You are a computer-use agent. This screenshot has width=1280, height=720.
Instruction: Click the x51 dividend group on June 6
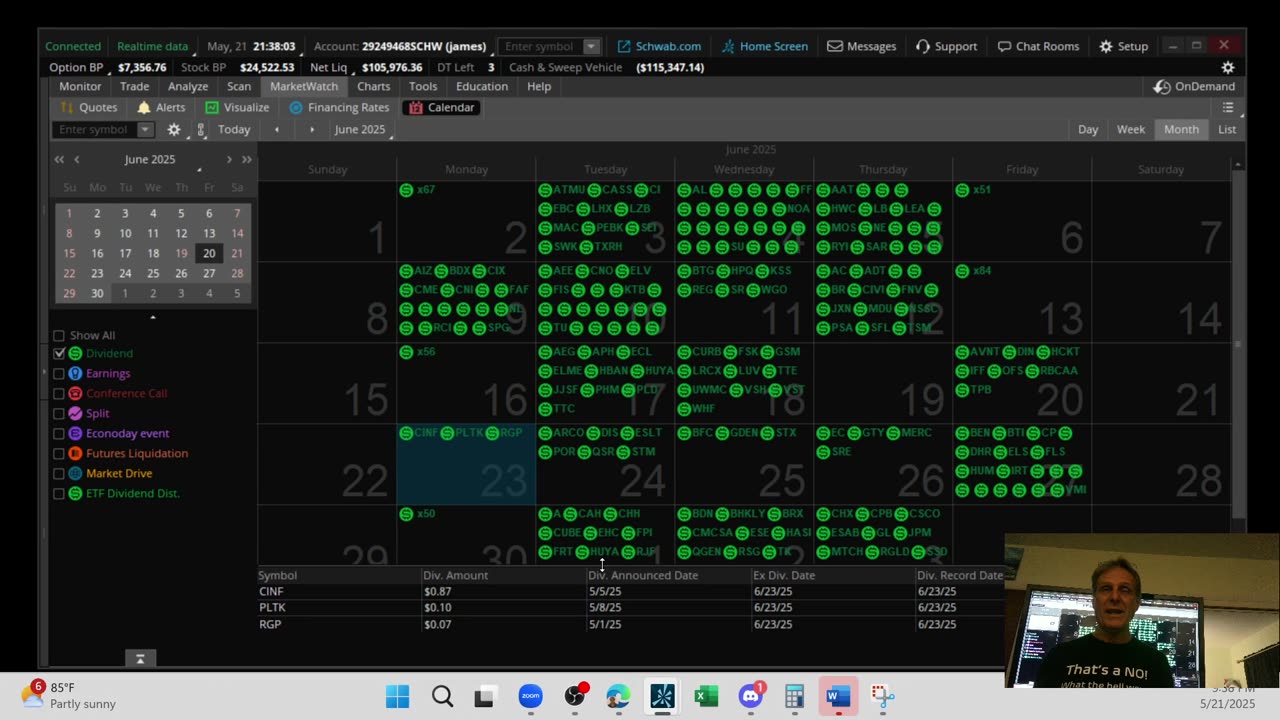(973, 190)
